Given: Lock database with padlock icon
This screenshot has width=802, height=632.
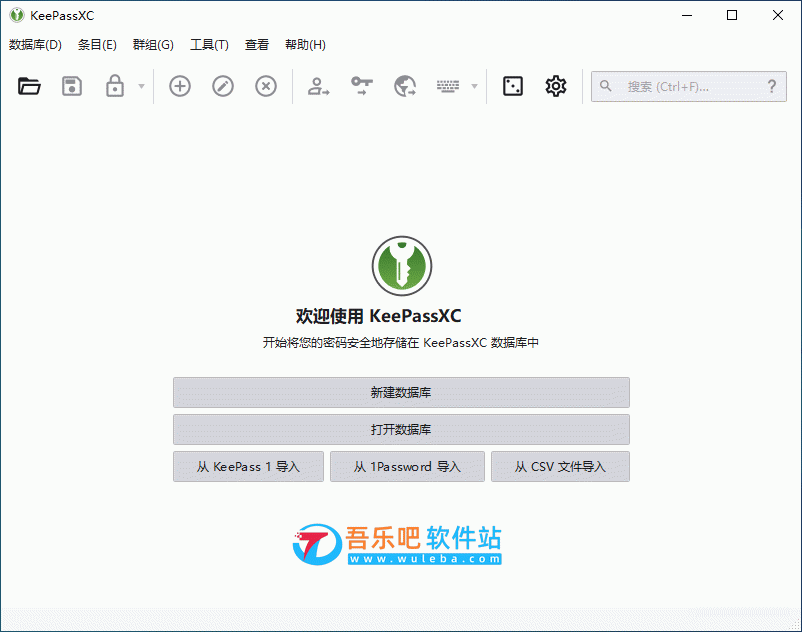Looking at the screenshot, I should 115,86.
